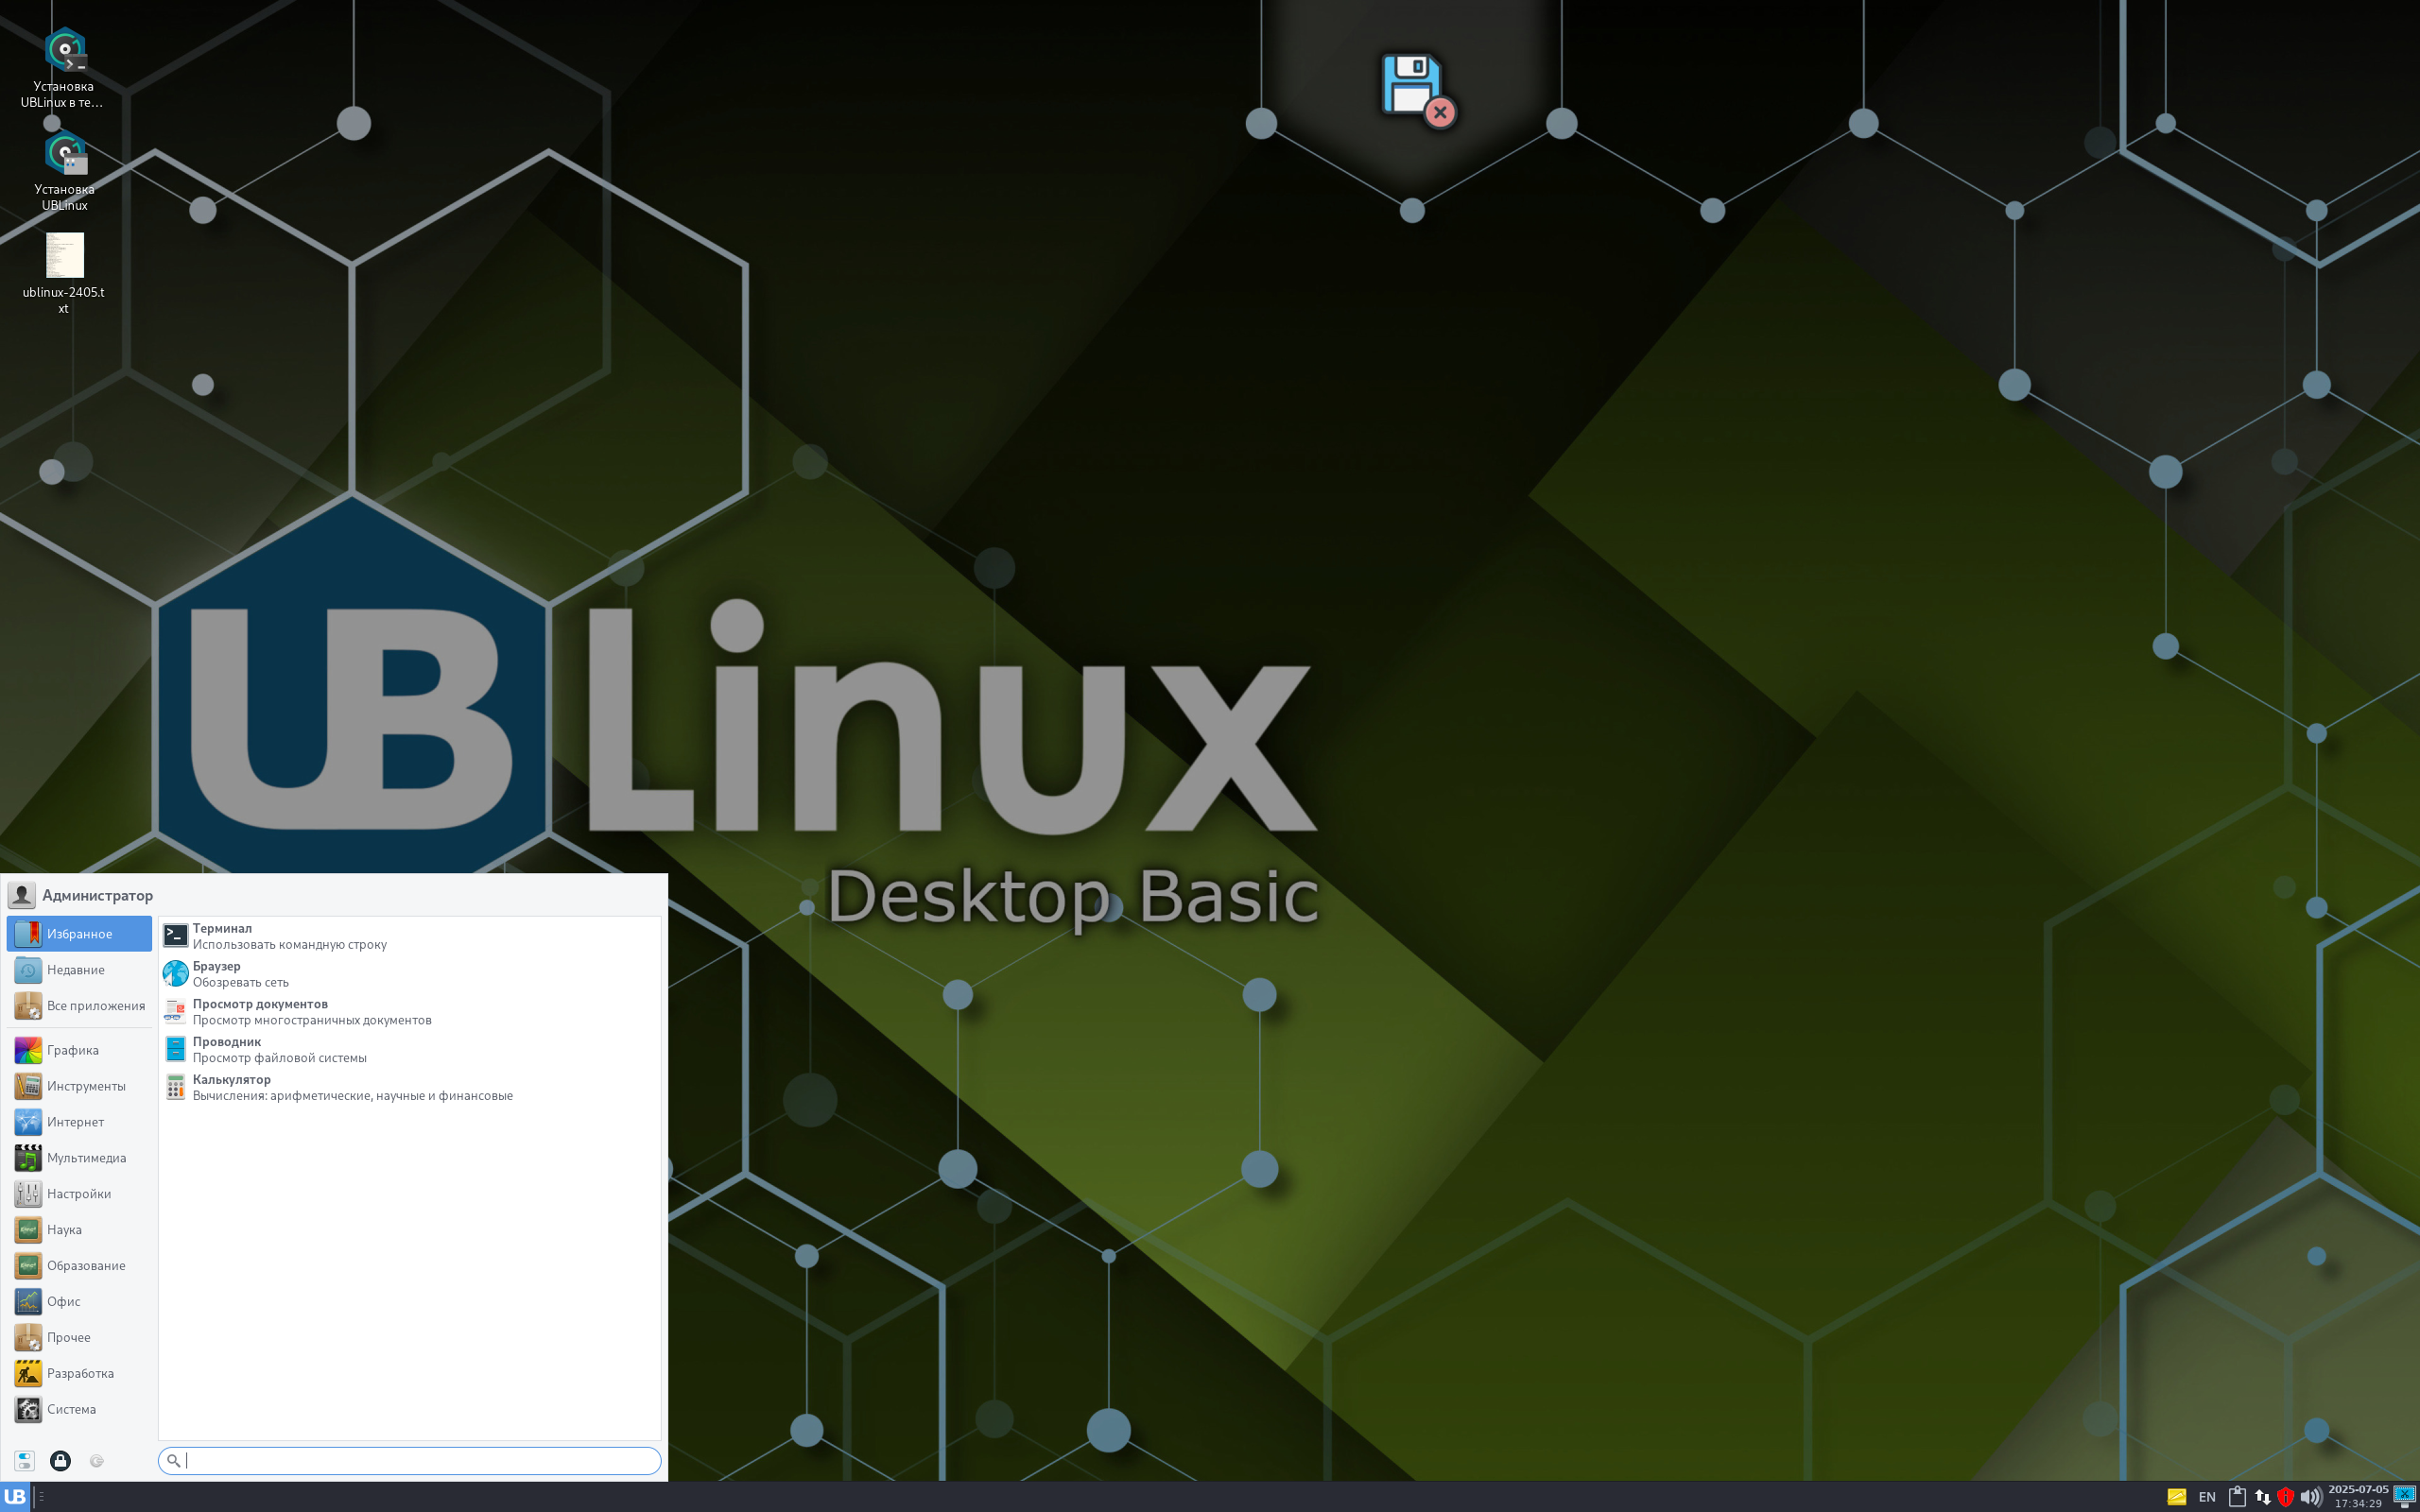Open network connections arrows tray icon
The image size is (2420, 1512).
click(2262, 1496)
